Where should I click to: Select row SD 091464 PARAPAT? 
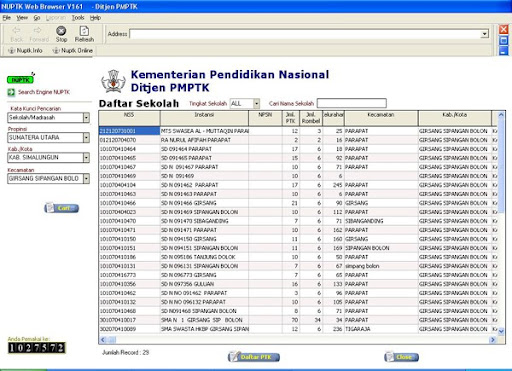click(298, 149)
